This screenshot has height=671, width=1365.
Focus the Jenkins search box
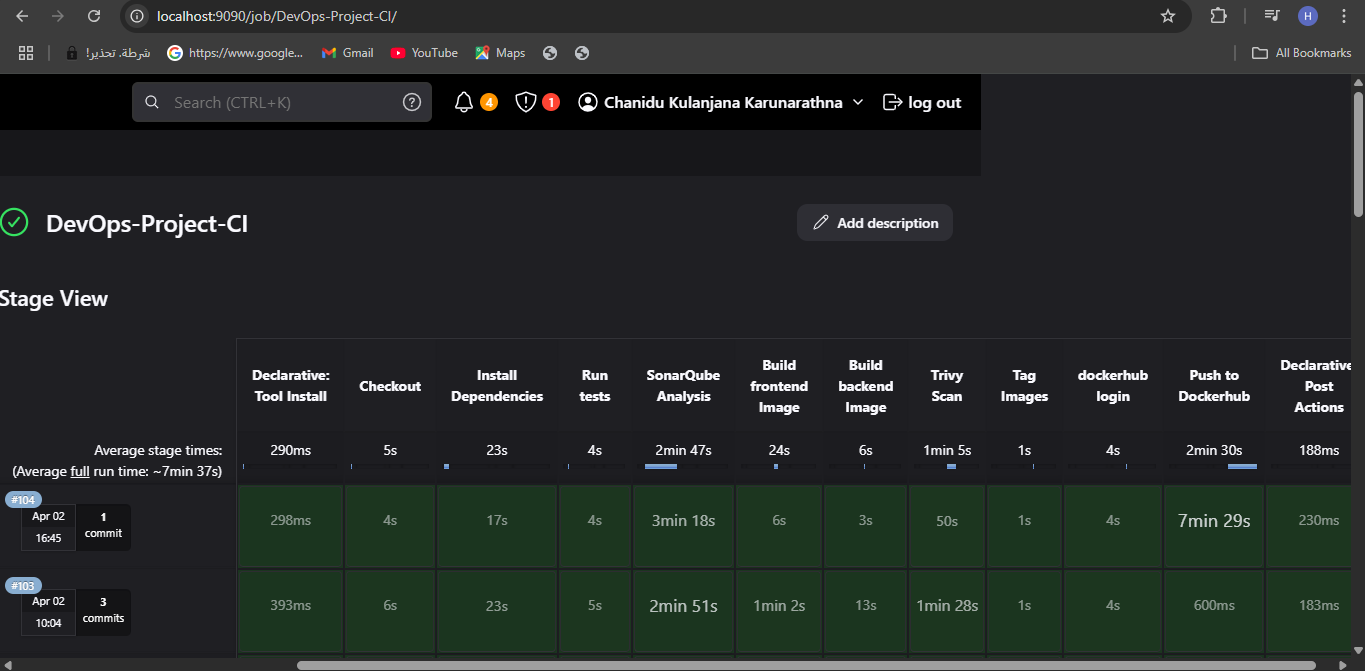click(282, 102)
